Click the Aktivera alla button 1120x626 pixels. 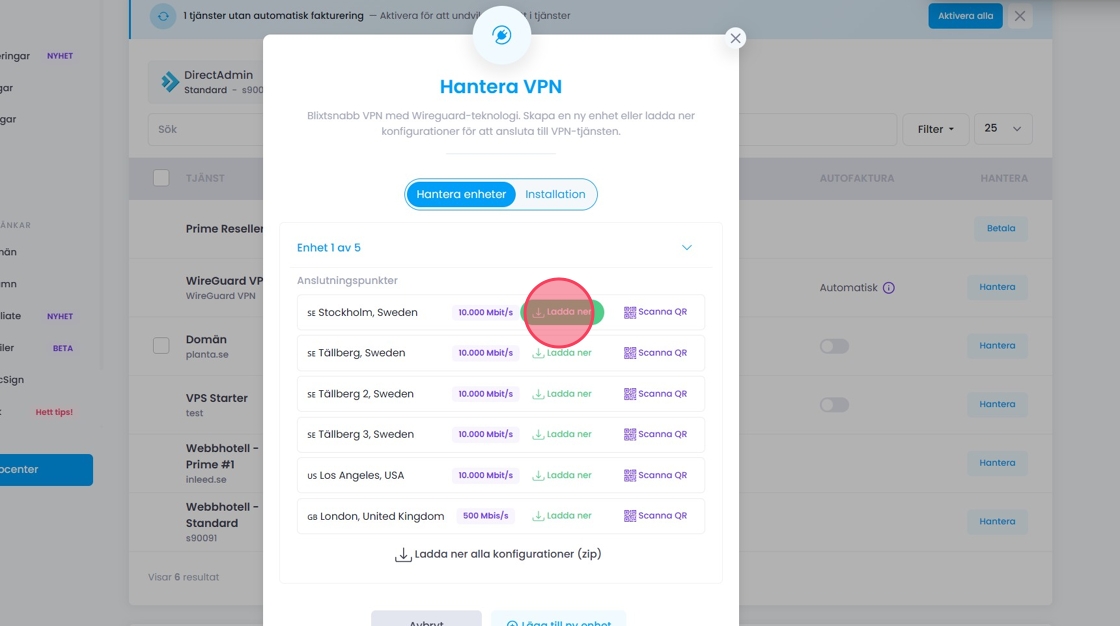pos(965,16)
